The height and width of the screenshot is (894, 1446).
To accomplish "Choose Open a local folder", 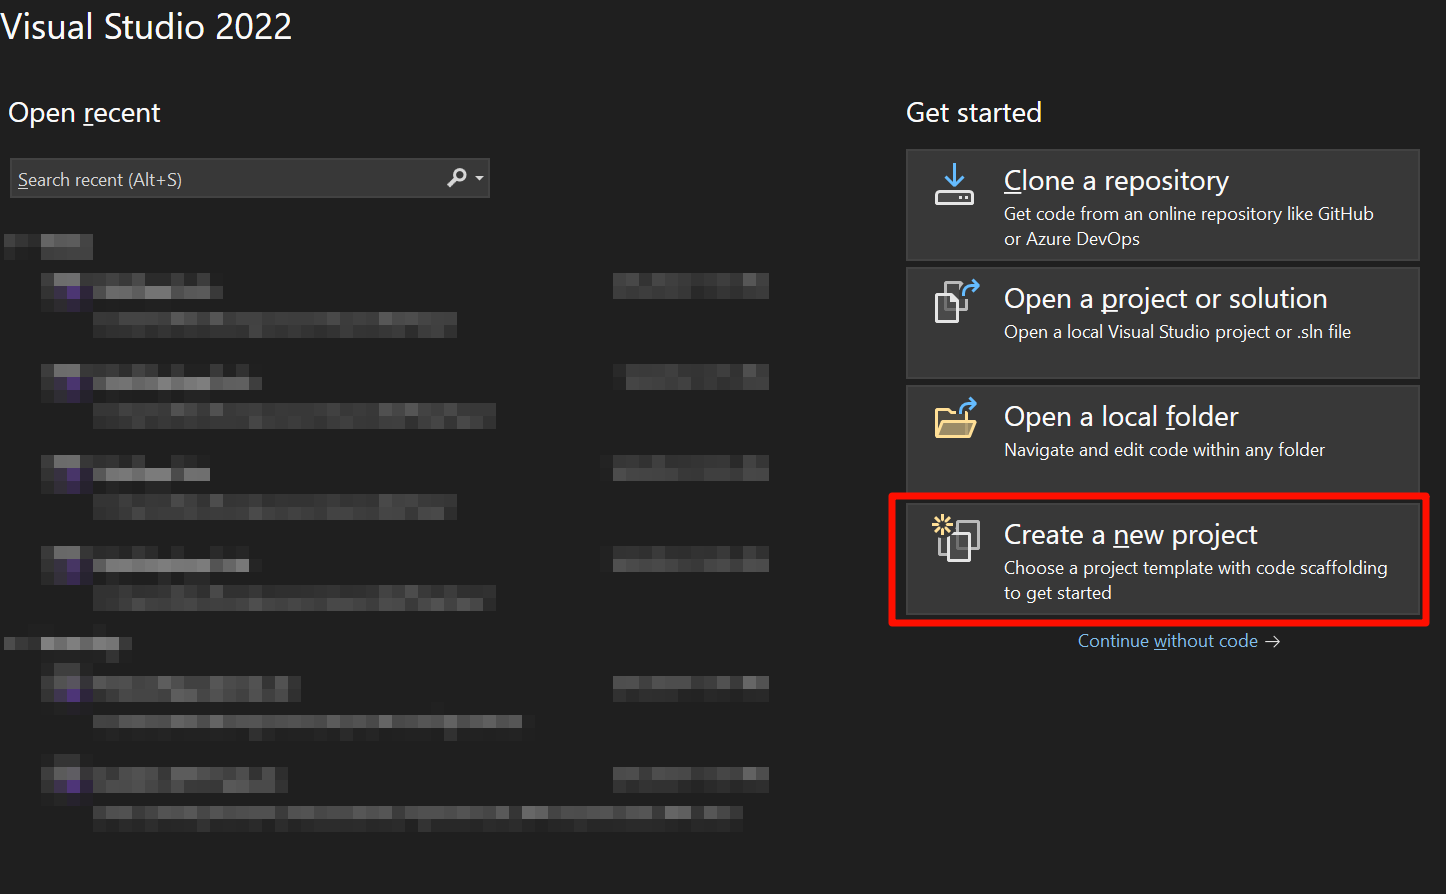I will [x=1163, y=440].
